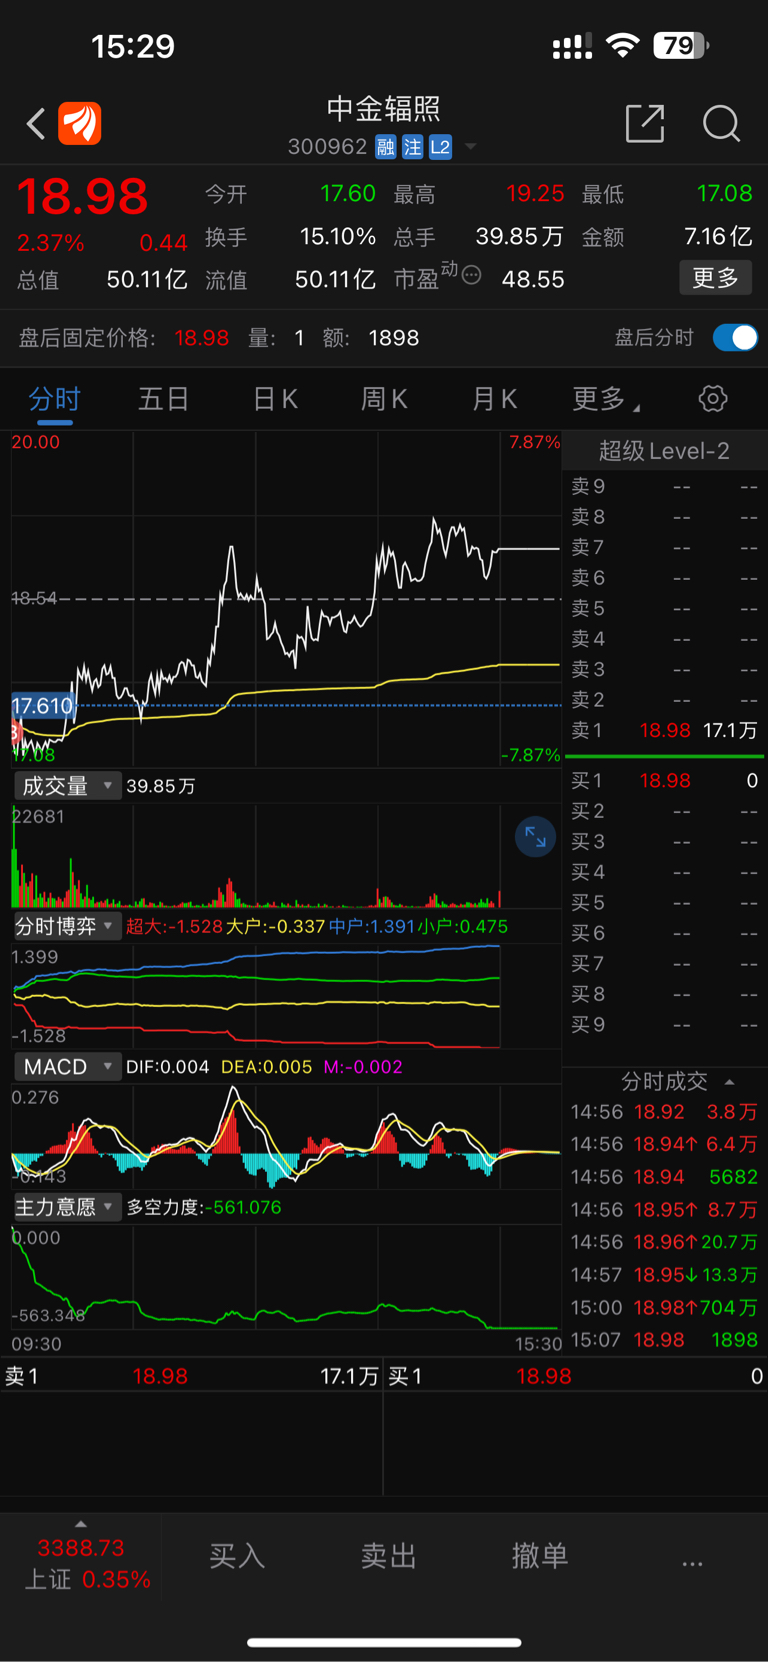This screenshot has height=1662, width=768.
Task: Tap the 14:56 18.92 3.8万 trade row
Action: 664,1112
